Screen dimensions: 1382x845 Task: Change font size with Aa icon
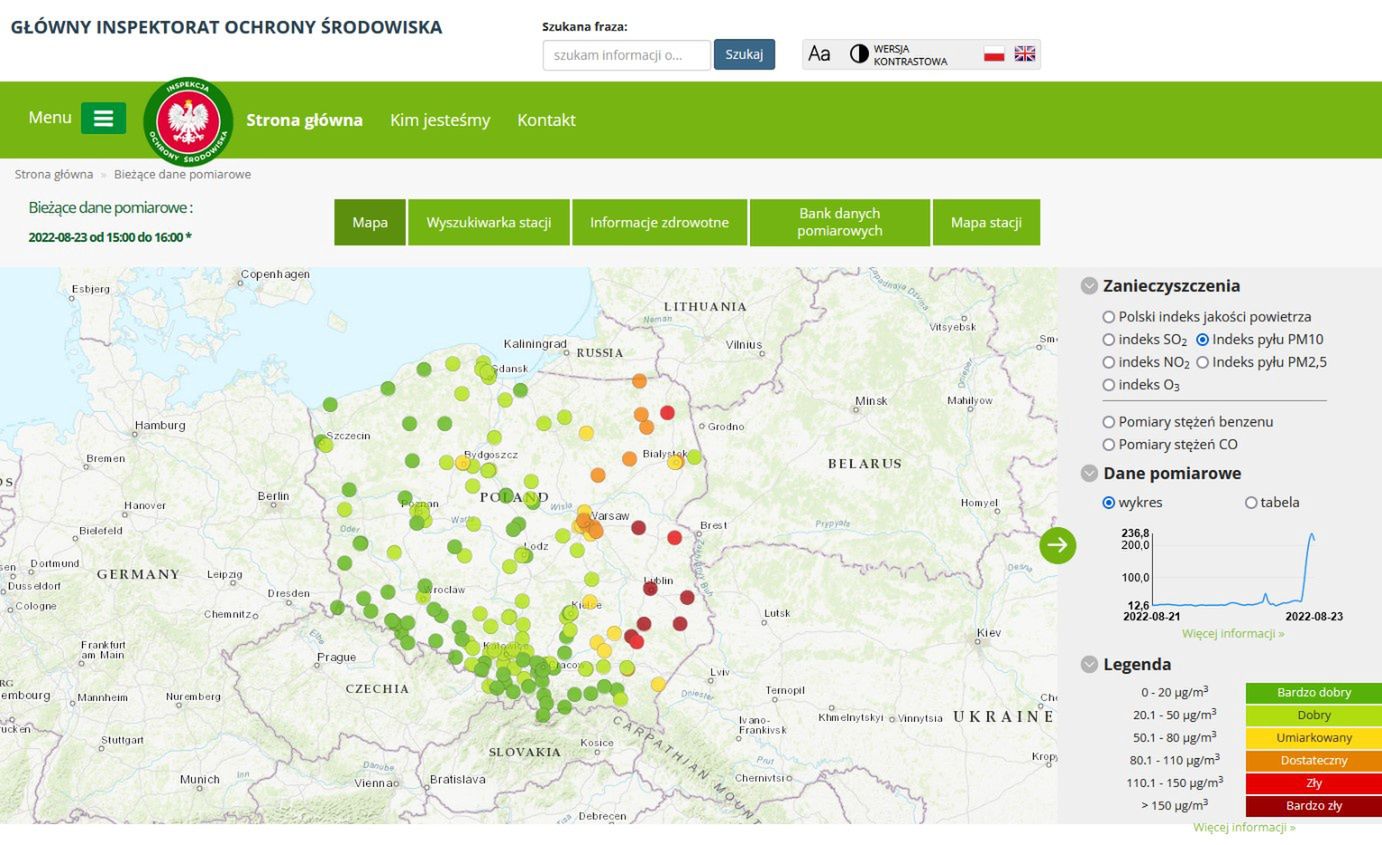click(x=819, y=54)
